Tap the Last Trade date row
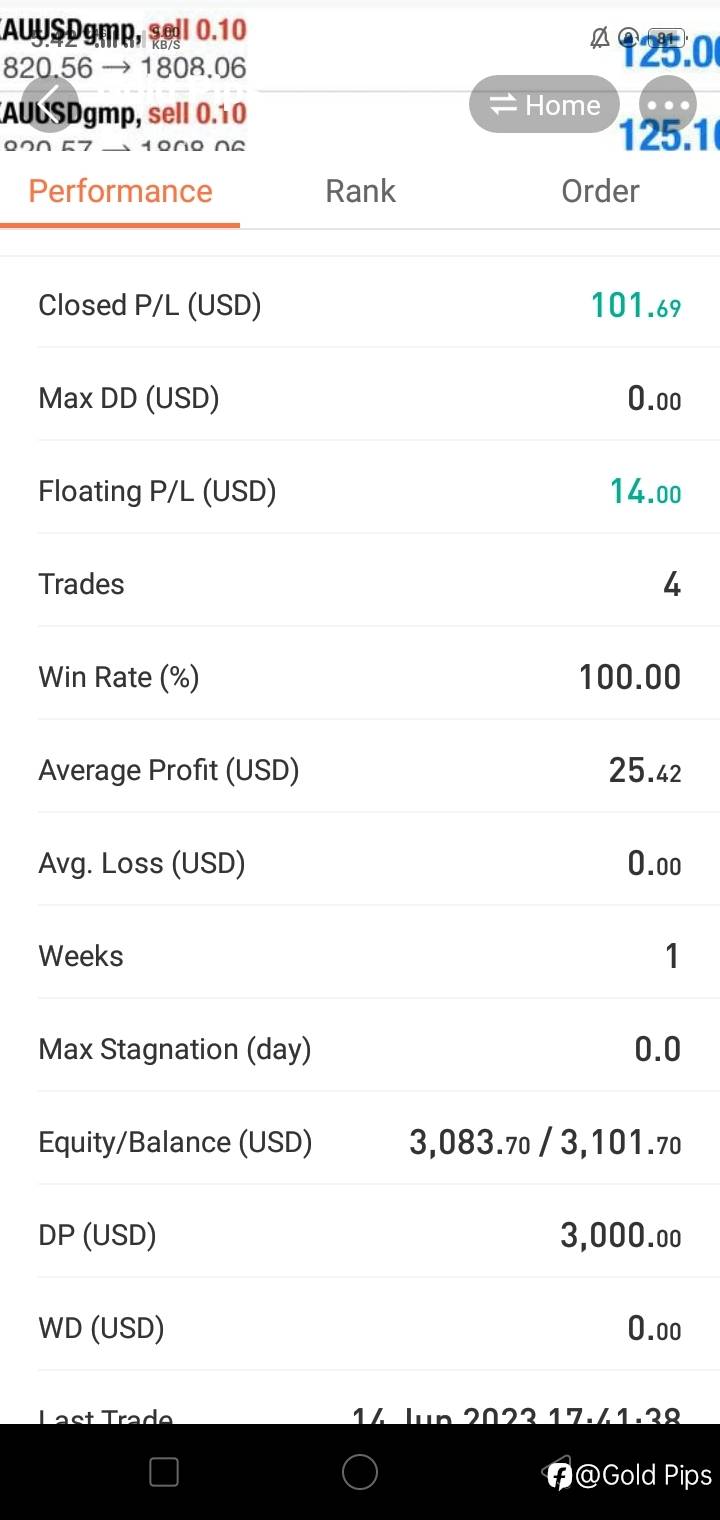The image size is (720, 1520). [x=360, y=1414]
